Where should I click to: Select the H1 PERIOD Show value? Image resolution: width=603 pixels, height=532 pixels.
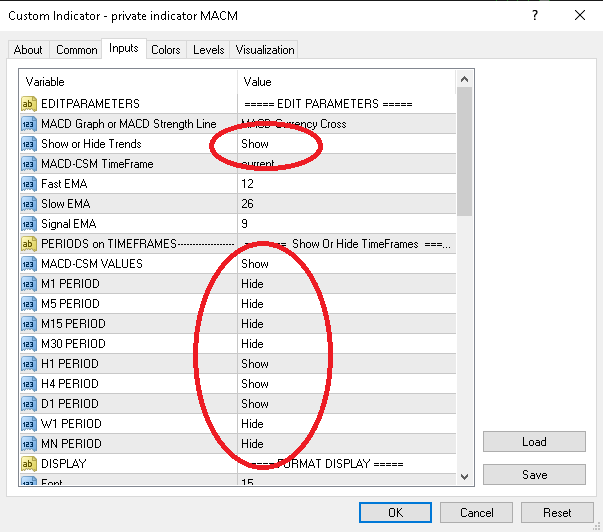tap(255, 364)
